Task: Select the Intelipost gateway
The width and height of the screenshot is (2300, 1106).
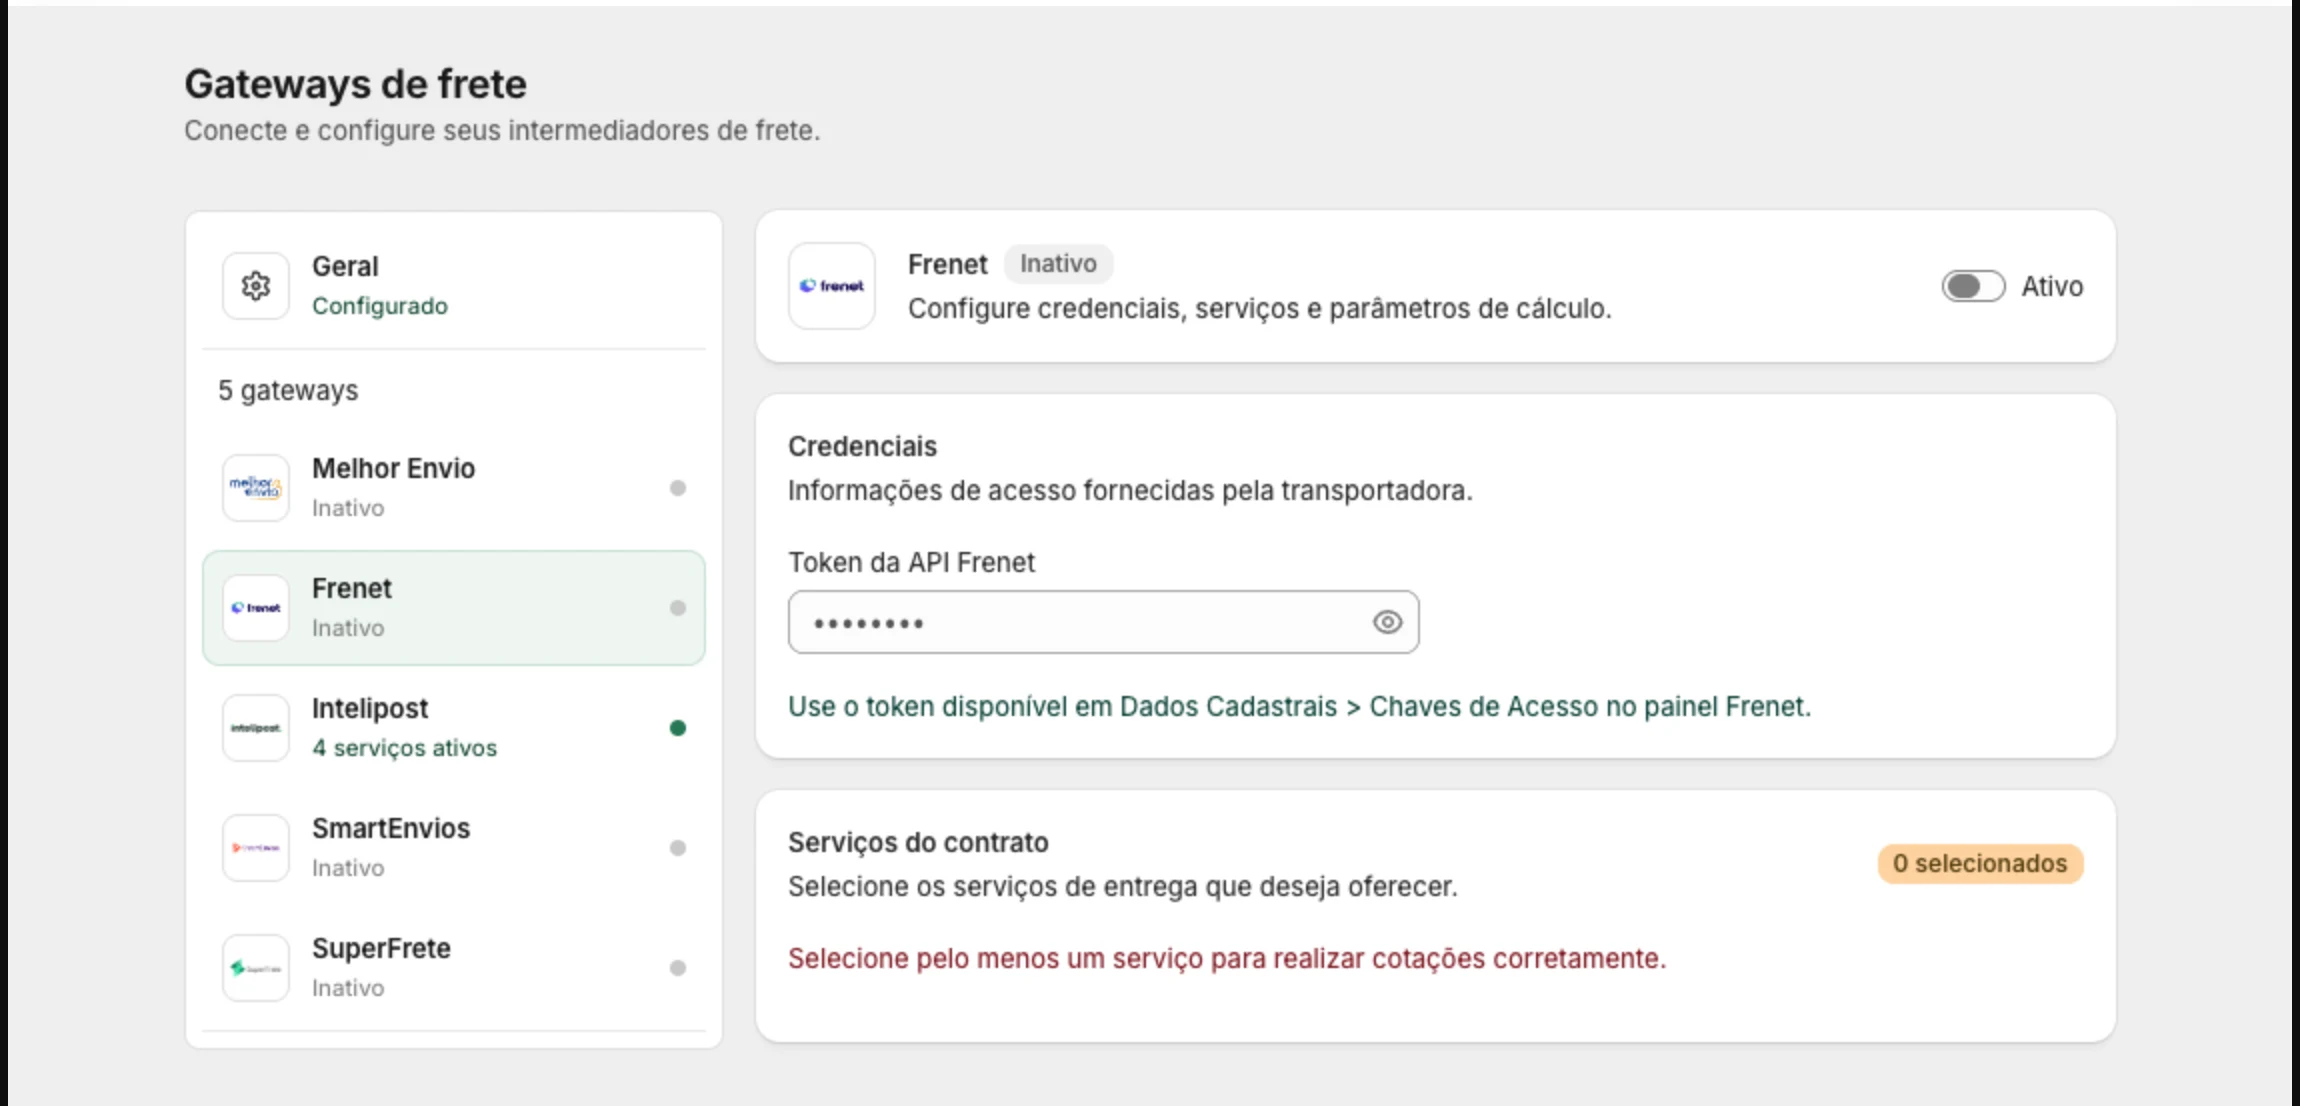Action: coord(454,728)
